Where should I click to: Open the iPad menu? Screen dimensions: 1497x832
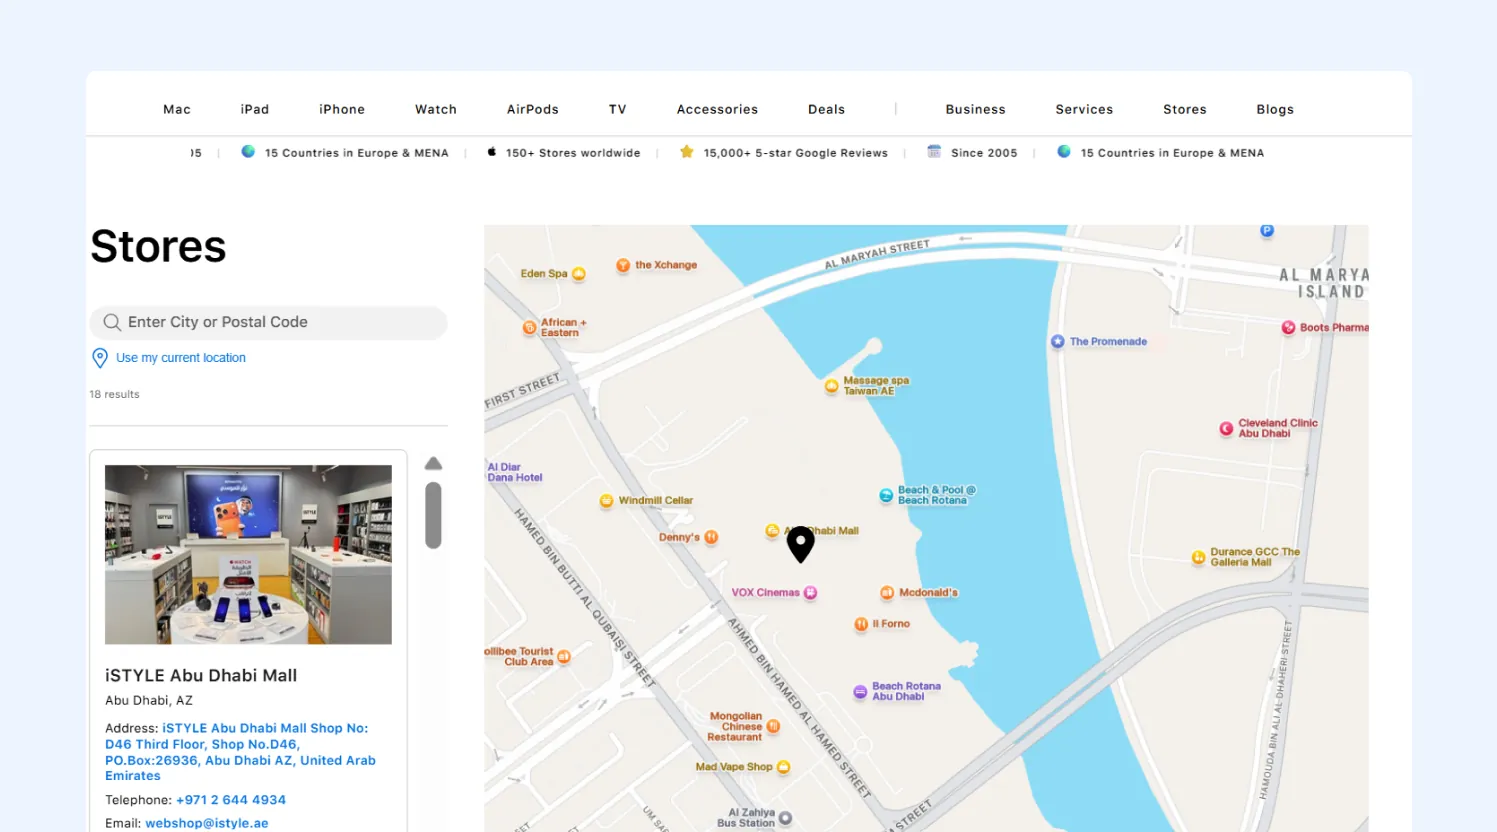click(255, 110)
